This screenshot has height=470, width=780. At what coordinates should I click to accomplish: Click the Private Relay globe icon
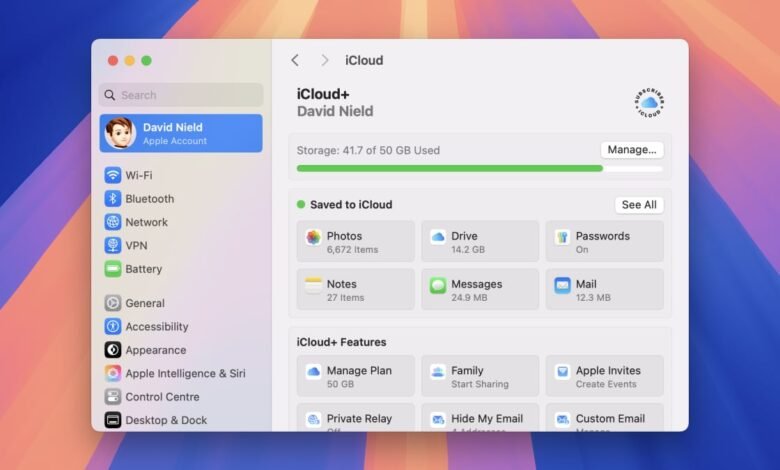coord(313,420)
